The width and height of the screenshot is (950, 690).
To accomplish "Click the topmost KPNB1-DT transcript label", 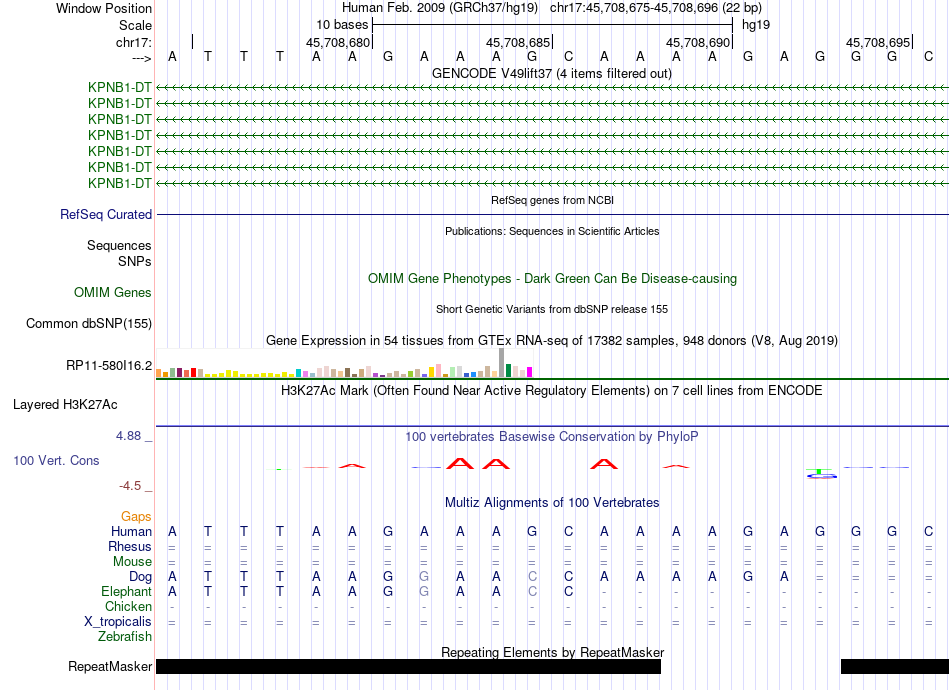I will coord(120,87).
